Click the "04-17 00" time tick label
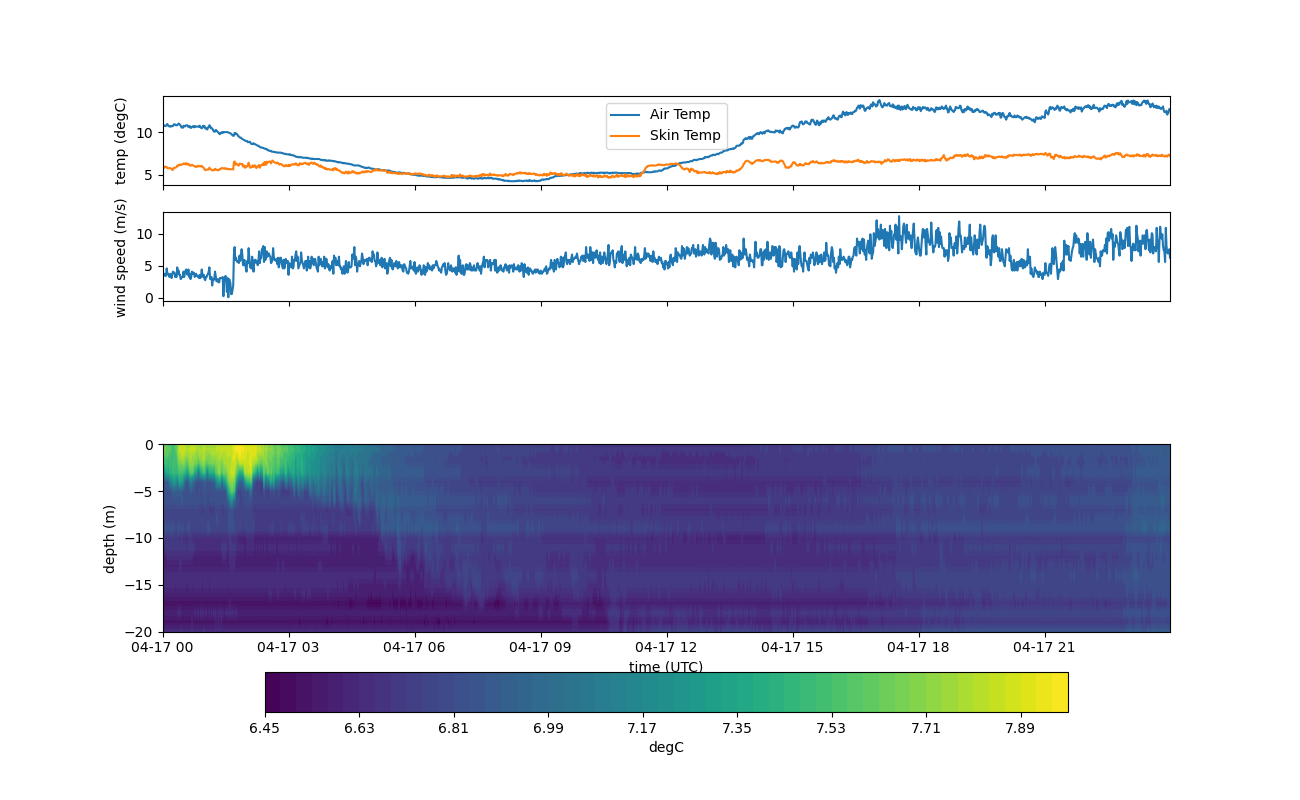Screen dimensions: 1300x800 (164, 647)
